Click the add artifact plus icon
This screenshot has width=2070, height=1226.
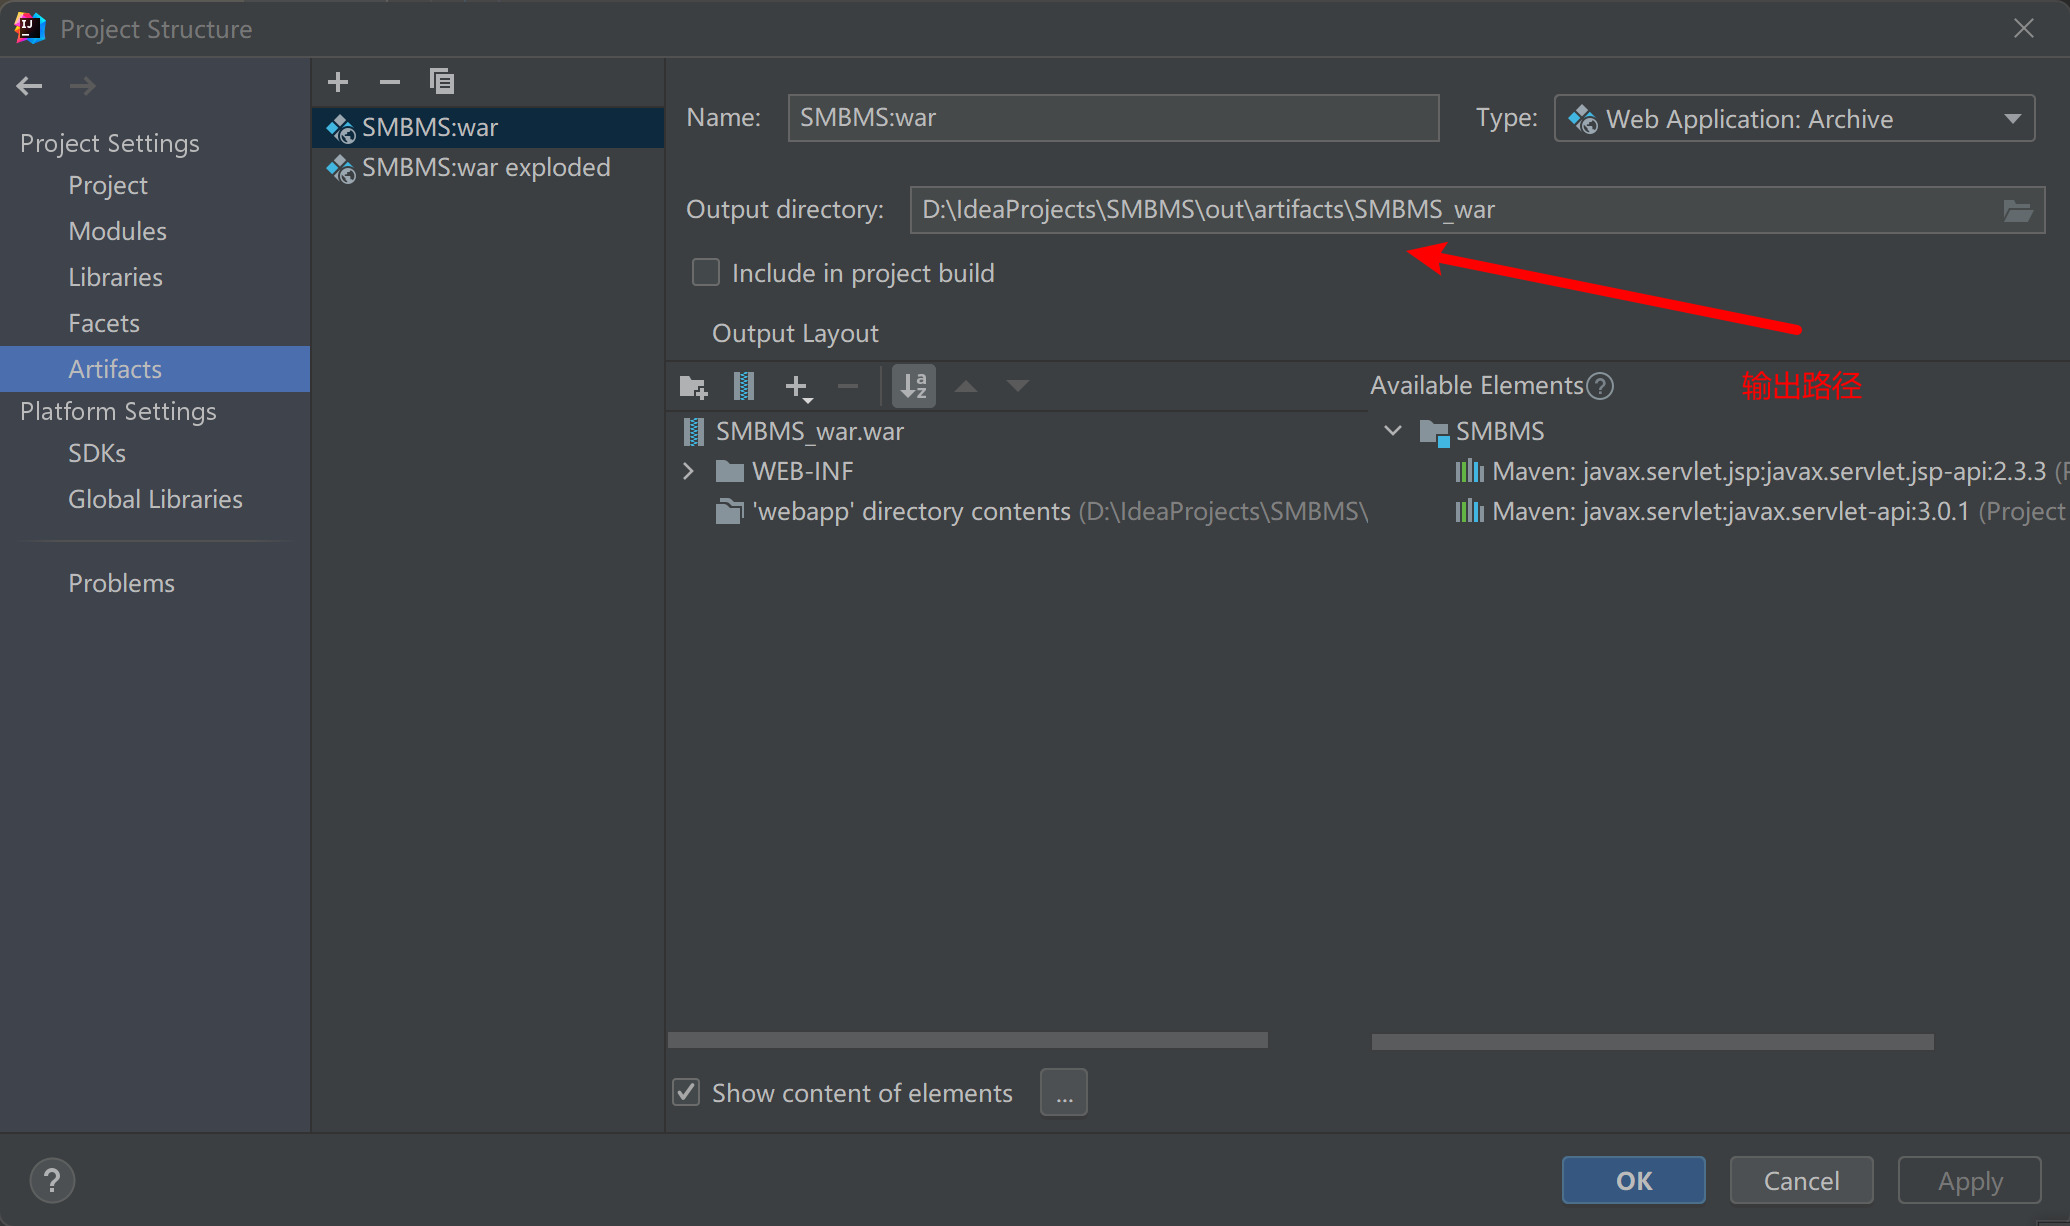[338, 82]
